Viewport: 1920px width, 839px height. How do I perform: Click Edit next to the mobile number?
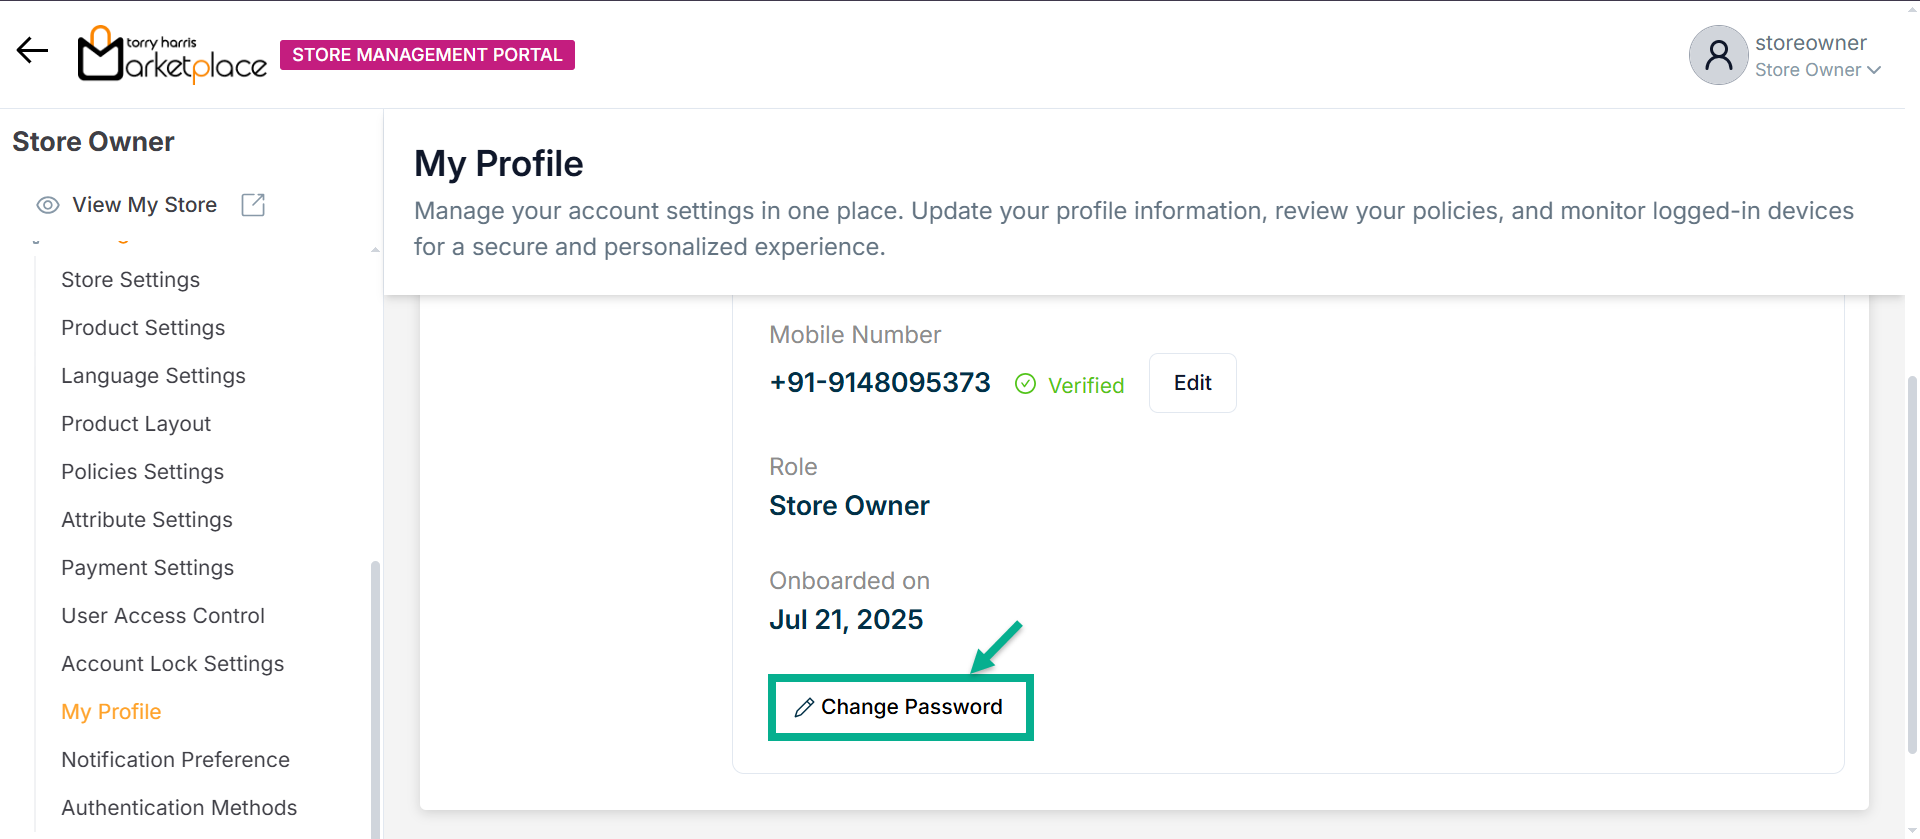tap(1192, 383)
